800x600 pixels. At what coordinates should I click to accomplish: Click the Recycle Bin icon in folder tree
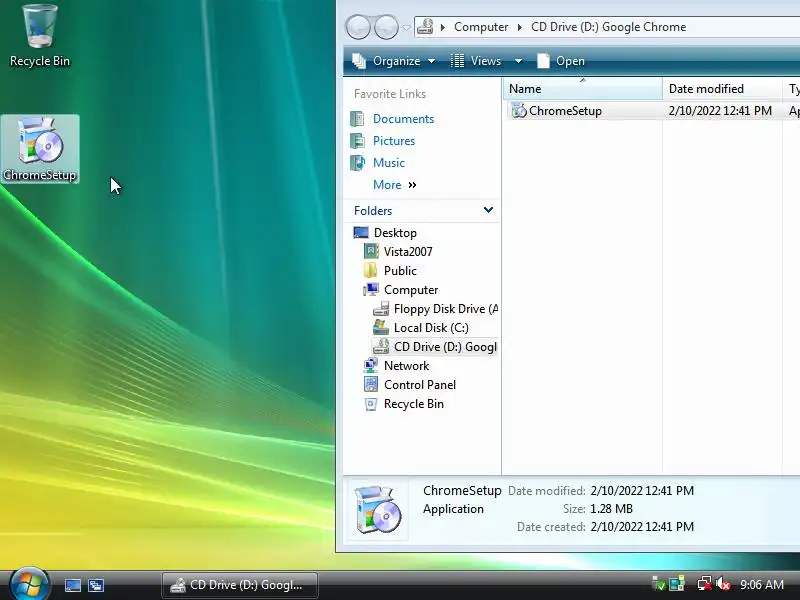(371, 404)
